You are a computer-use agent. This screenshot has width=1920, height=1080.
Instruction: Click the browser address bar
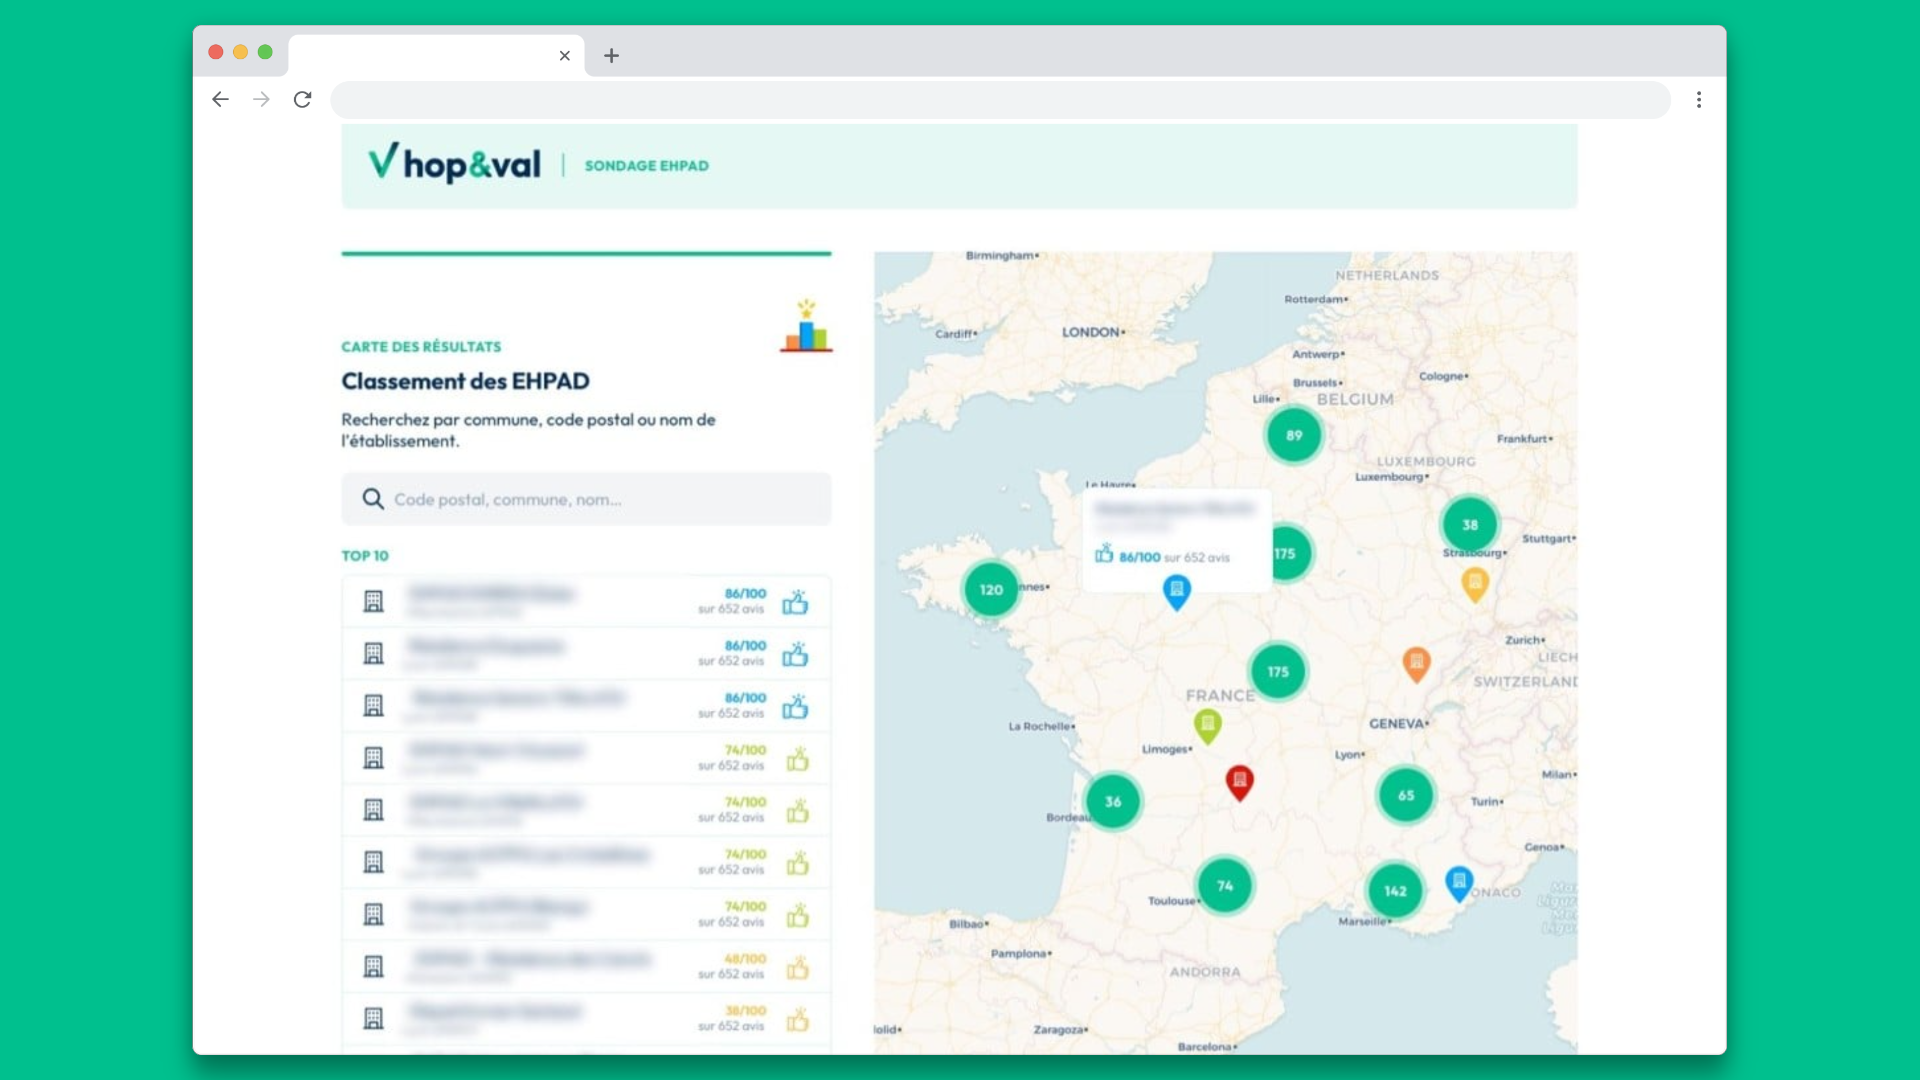1000,99
